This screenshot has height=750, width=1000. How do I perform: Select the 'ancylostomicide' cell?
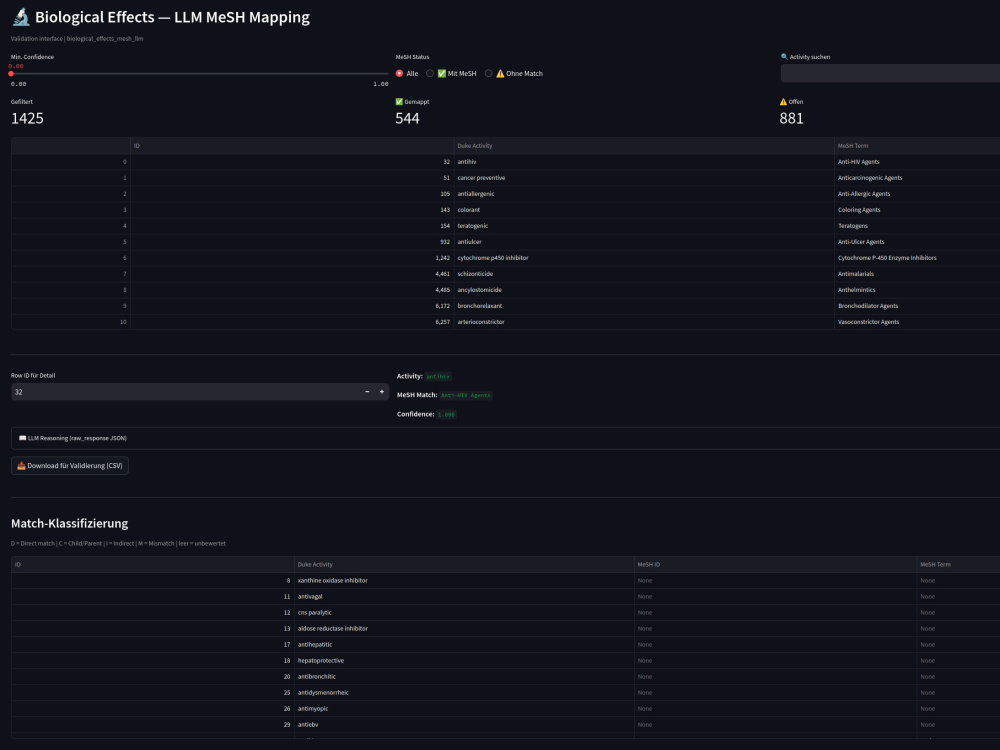(644, 290)
